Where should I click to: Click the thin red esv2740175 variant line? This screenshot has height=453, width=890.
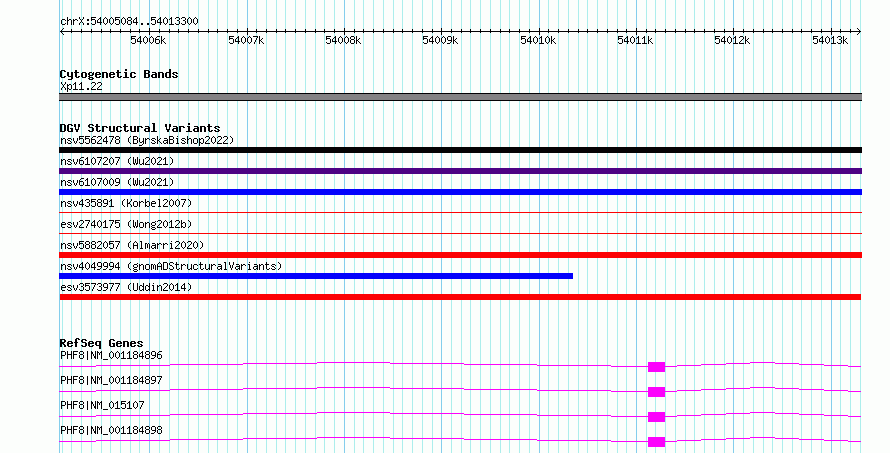click(460, 234)
